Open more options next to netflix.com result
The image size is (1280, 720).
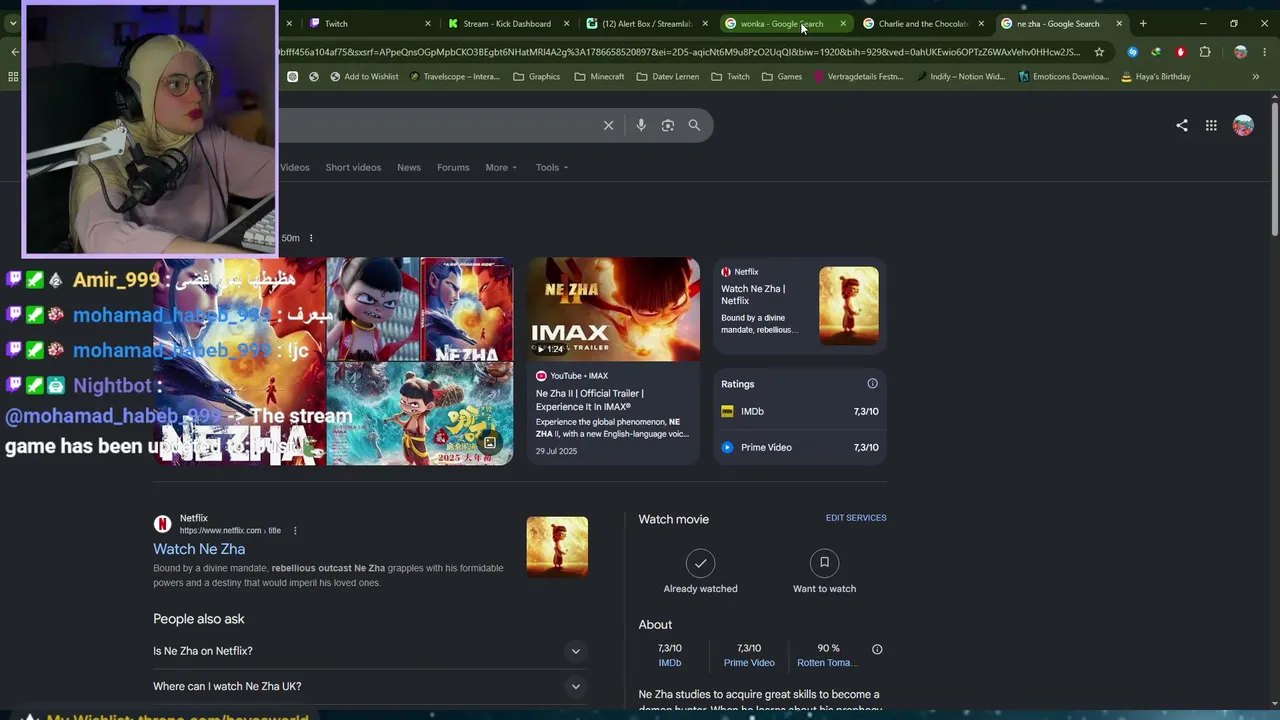[x=295, y=531]
